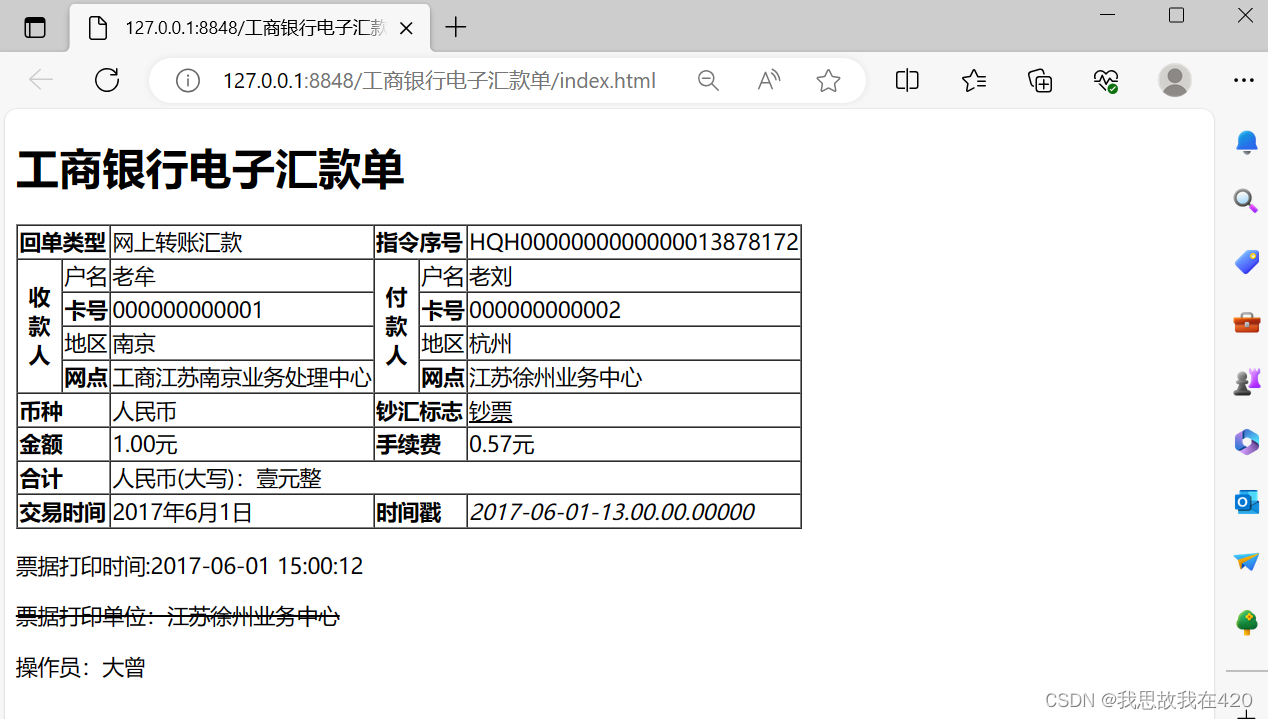Open the tab actions menu at top left

(x=35, y=27)
